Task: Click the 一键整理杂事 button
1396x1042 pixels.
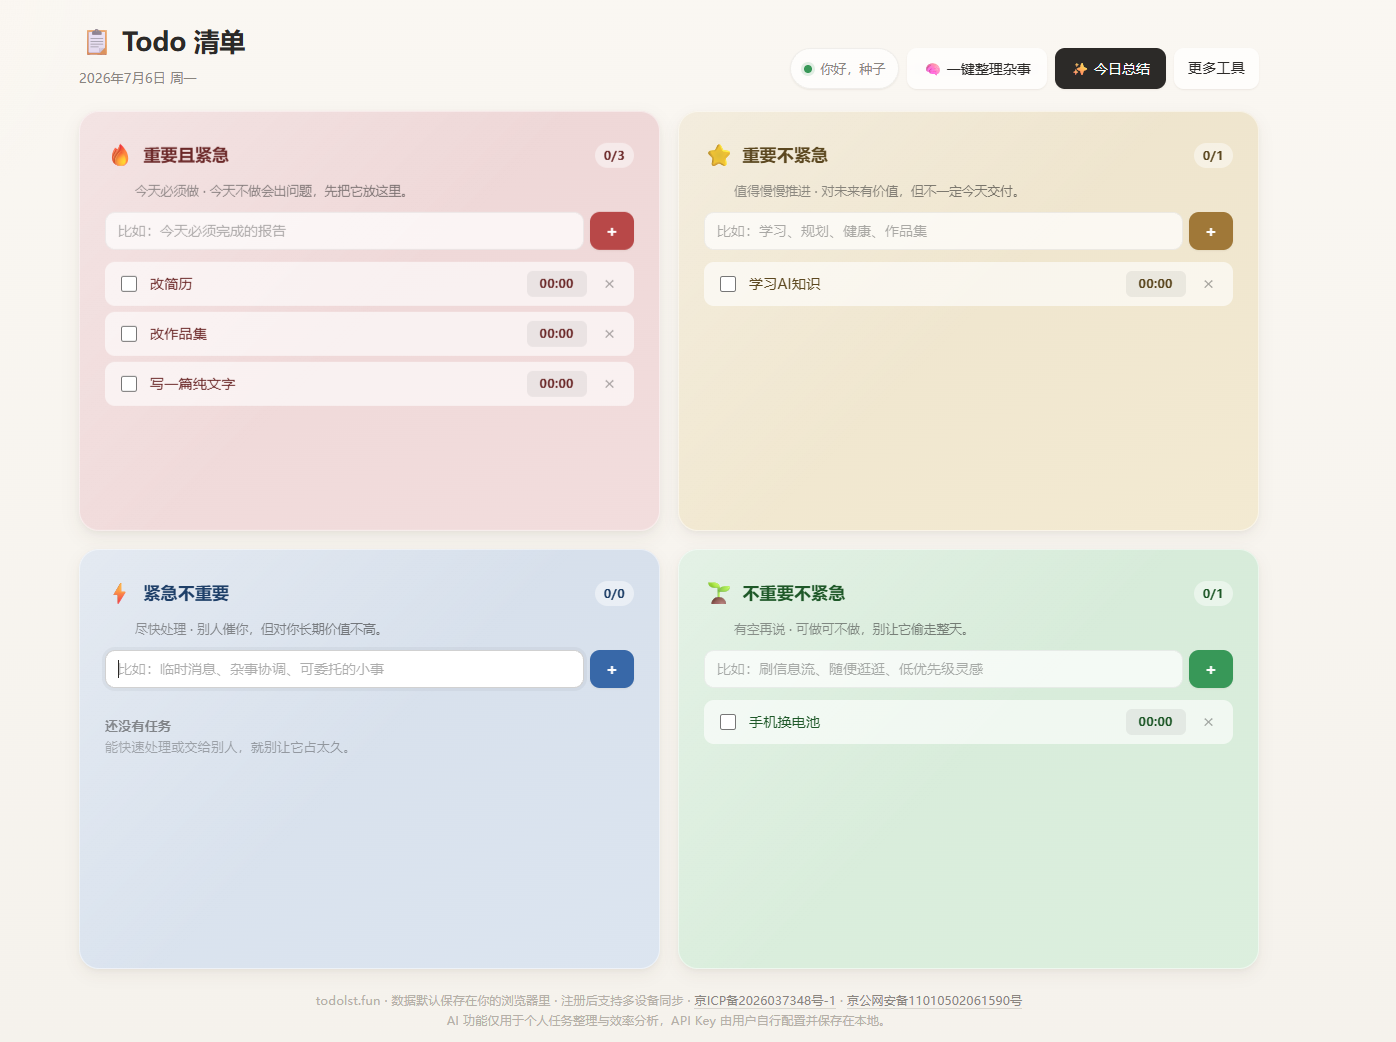Action: coord(977,69)
